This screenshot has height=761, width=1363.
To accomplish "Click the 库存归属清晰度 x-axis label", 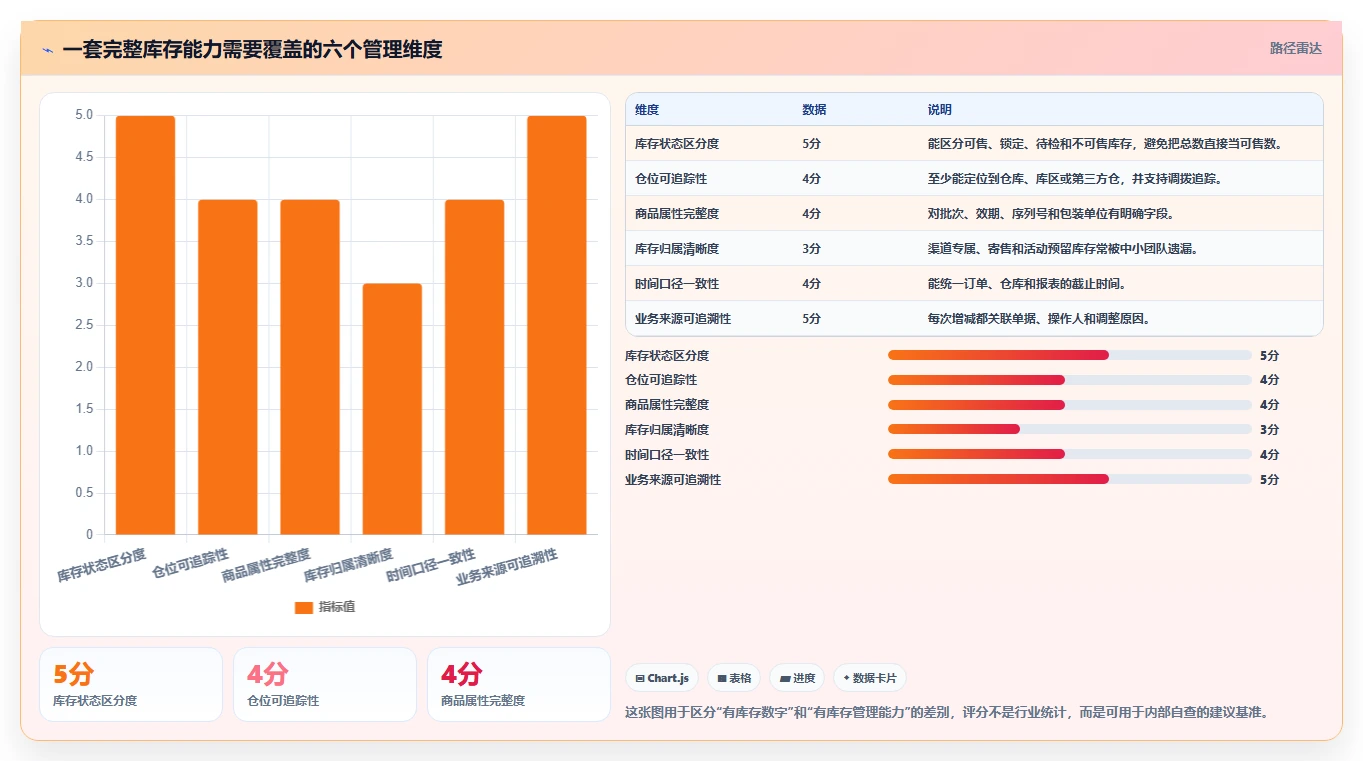I will pos(349,565).
